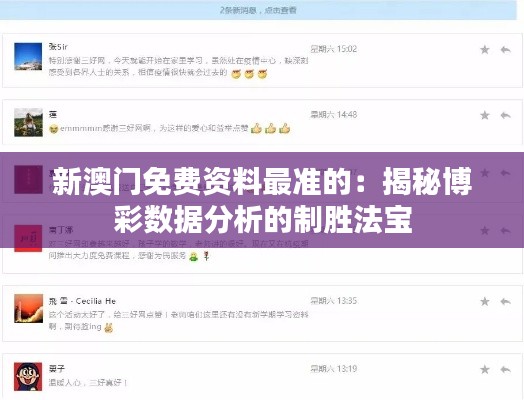This screenshot has width=524, height=400.
Task: Star the message from 飛雪 - Cecilia He
Action: (485, 301)
